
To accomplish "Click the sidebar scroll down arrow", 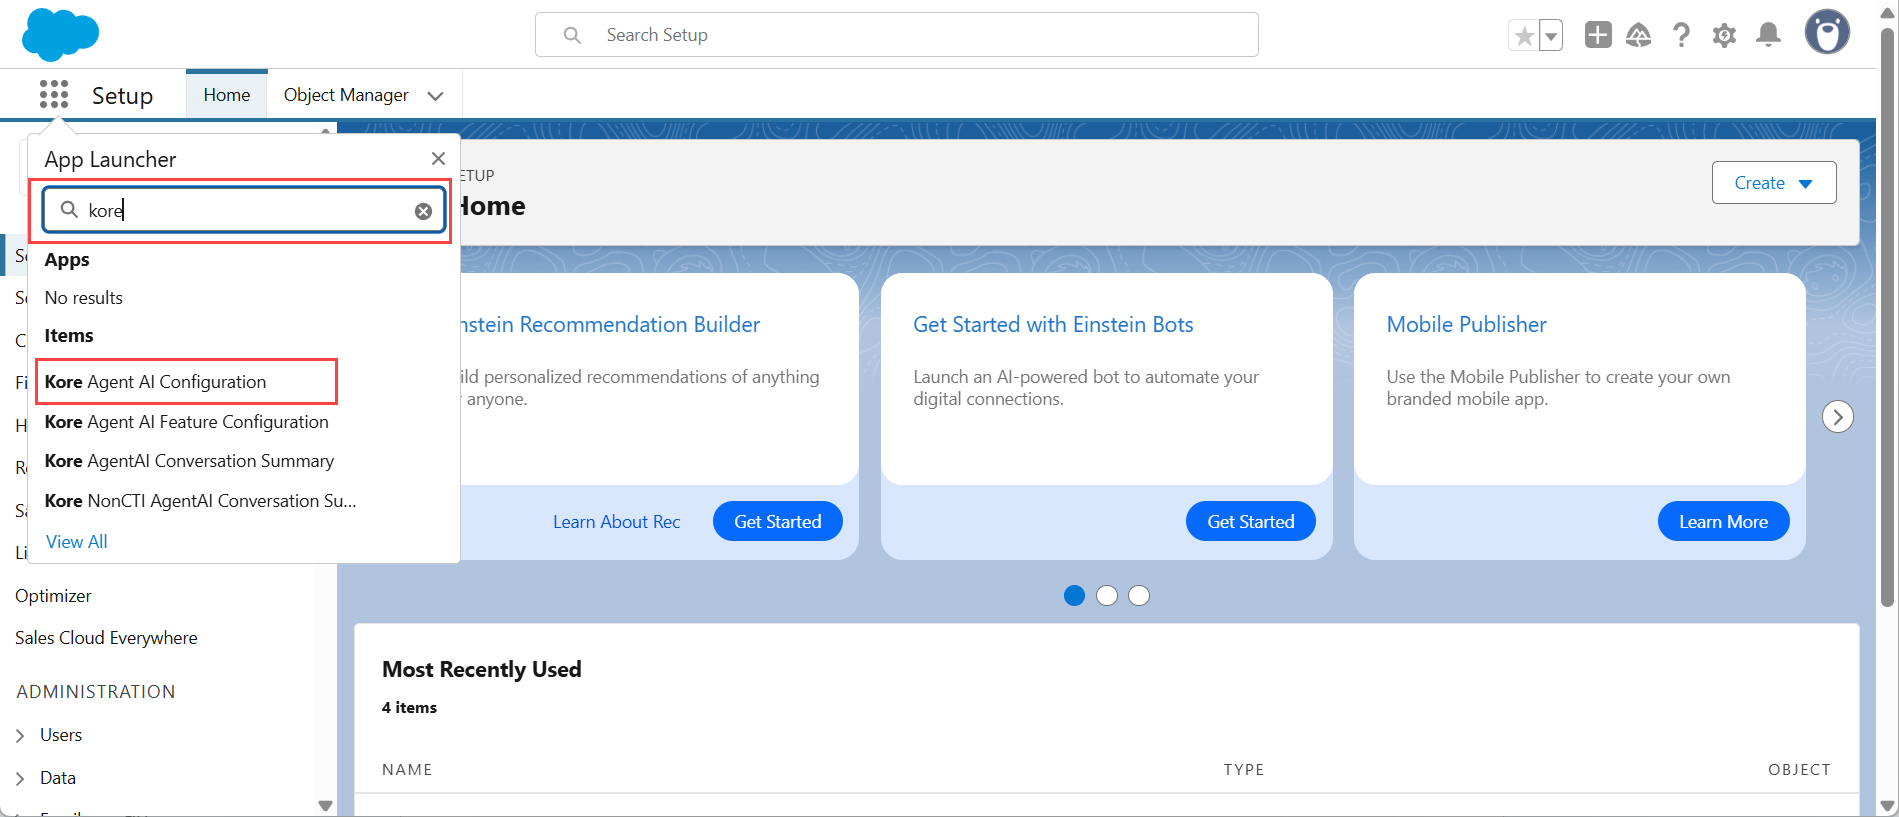I will click(x=325, y=805).
